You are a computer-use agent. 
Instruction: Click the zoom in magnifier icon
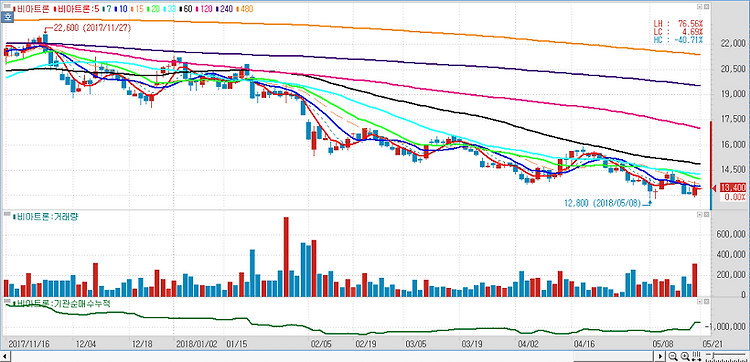pyautogui.click(x=685, y=356)
